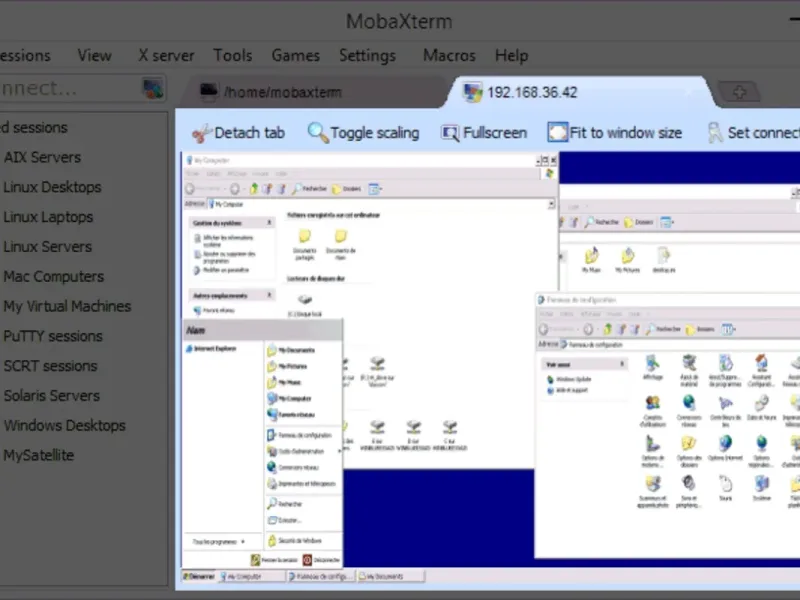Select the Windows Desktops folder
This screenshot has height=600, width=800.
click(x=64, y=426)
